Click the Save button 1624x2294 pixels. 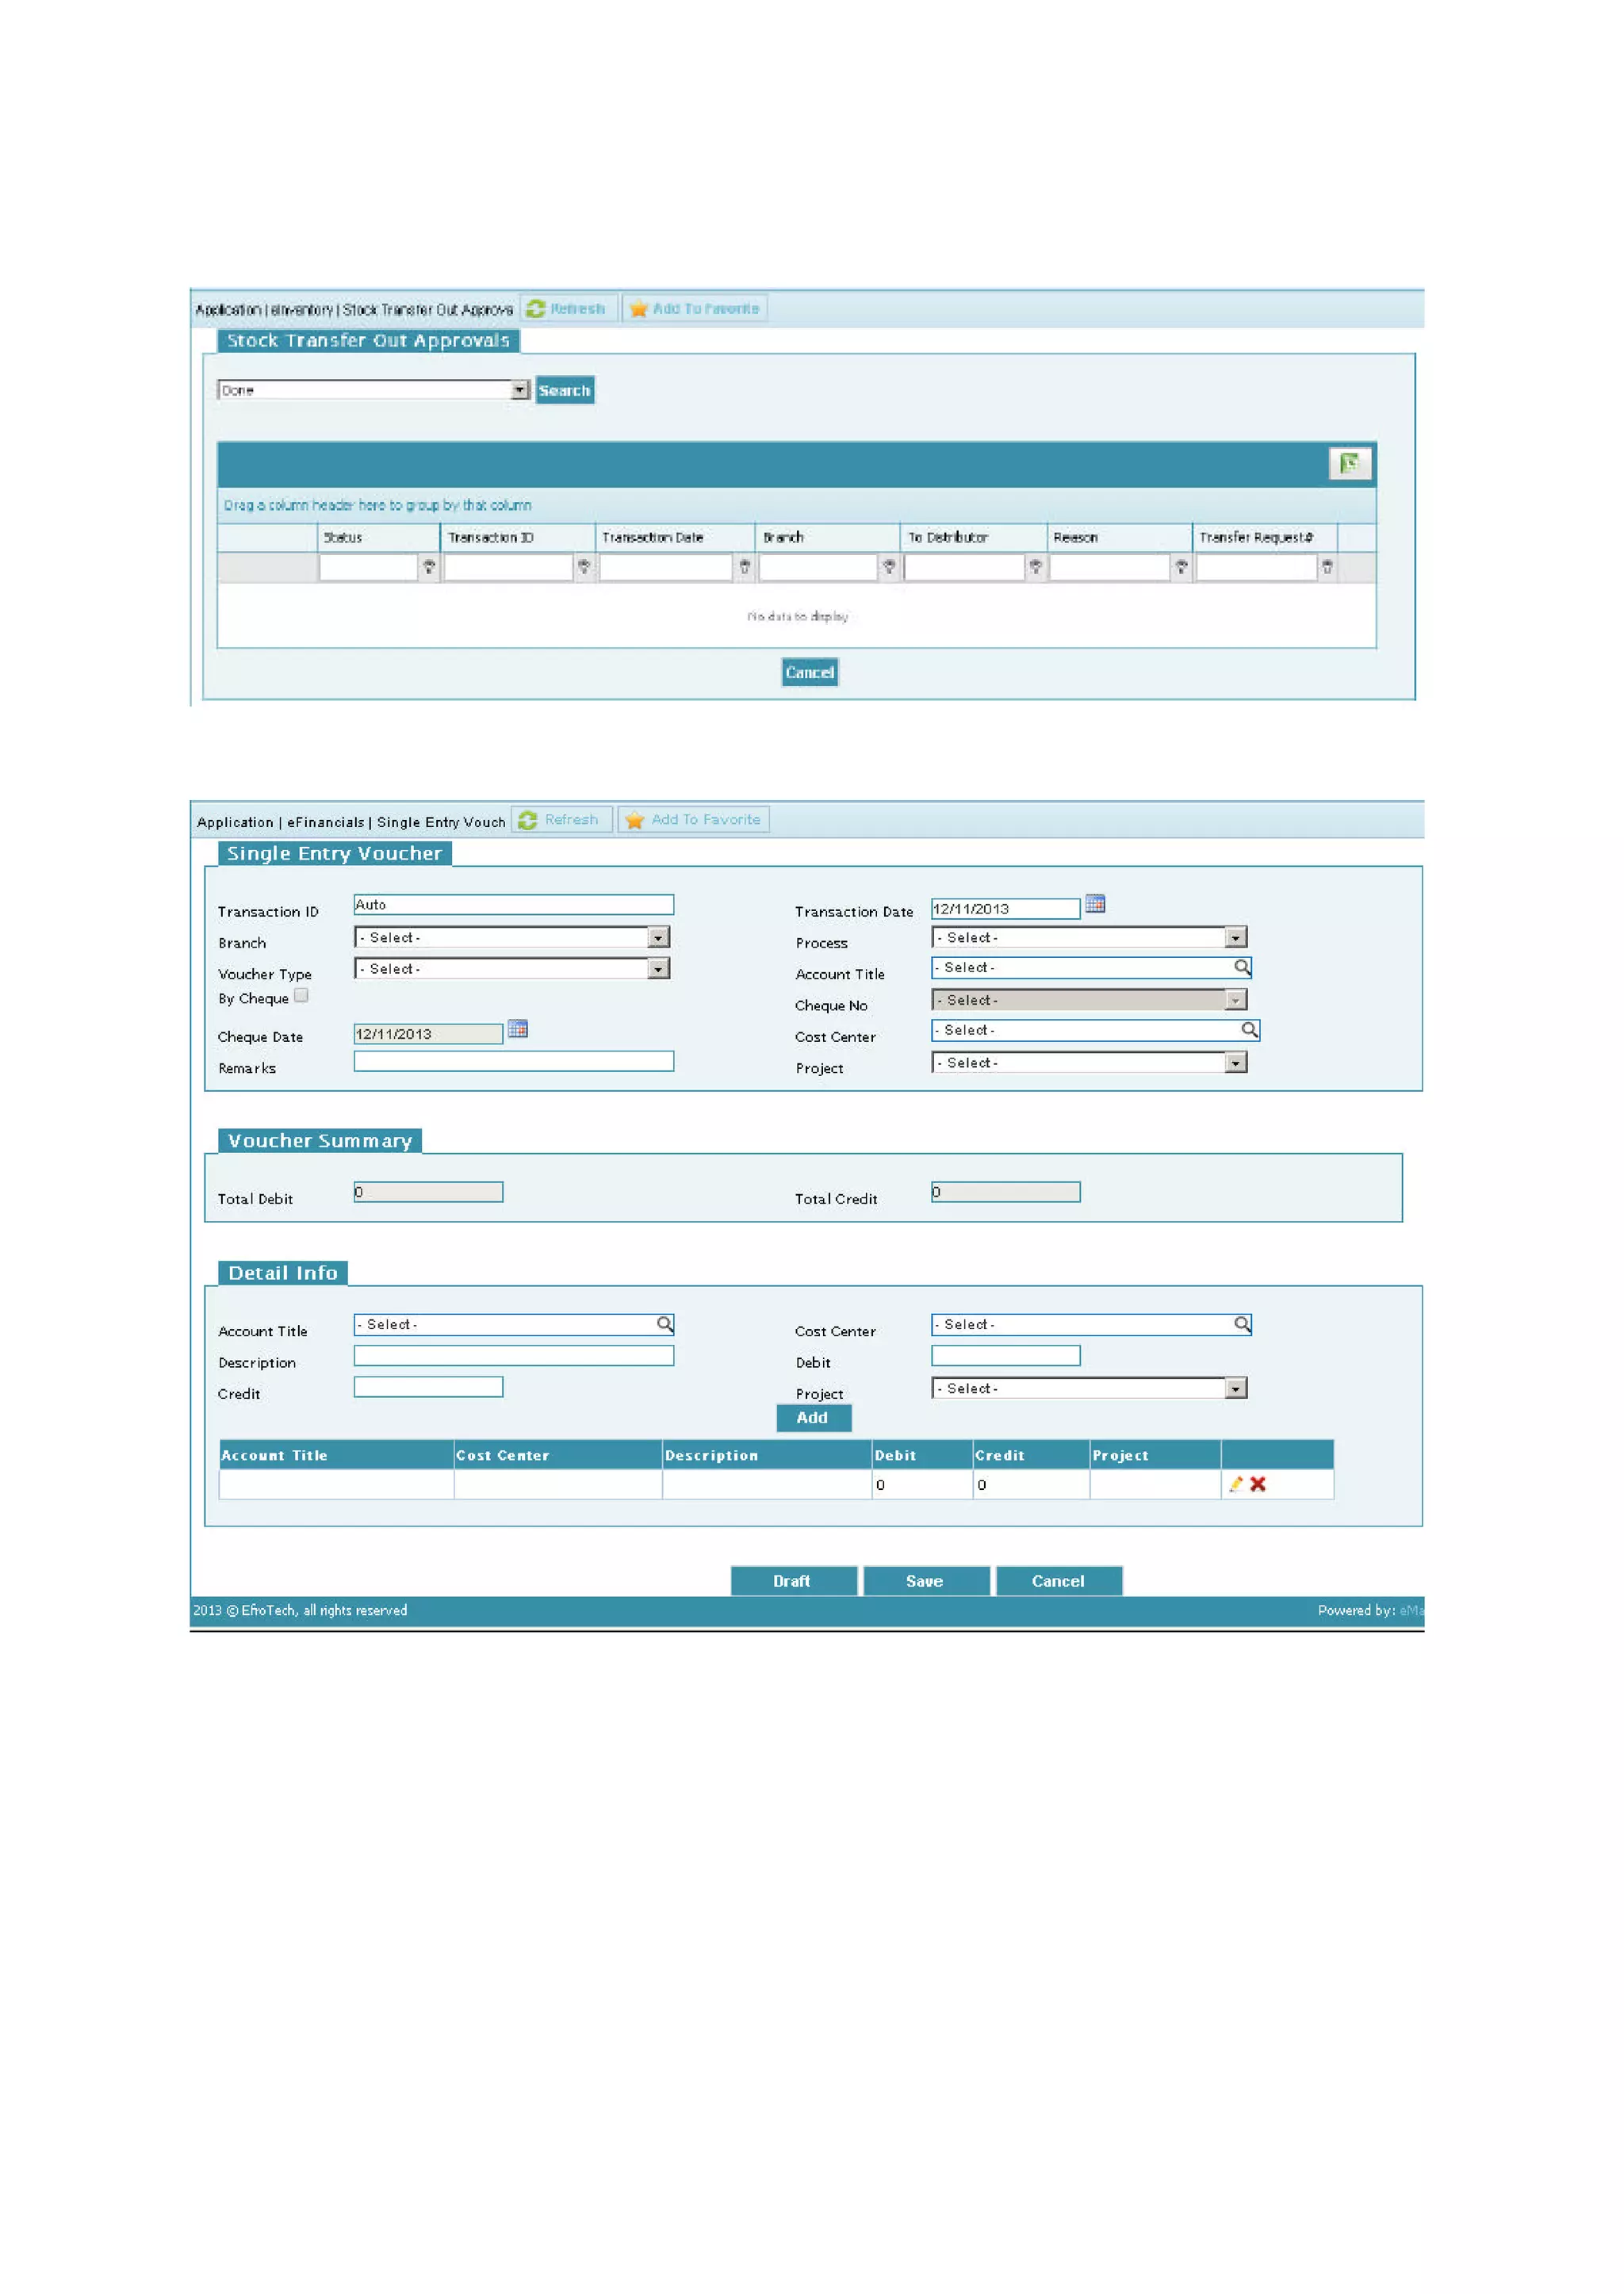tap(925, 1581)
